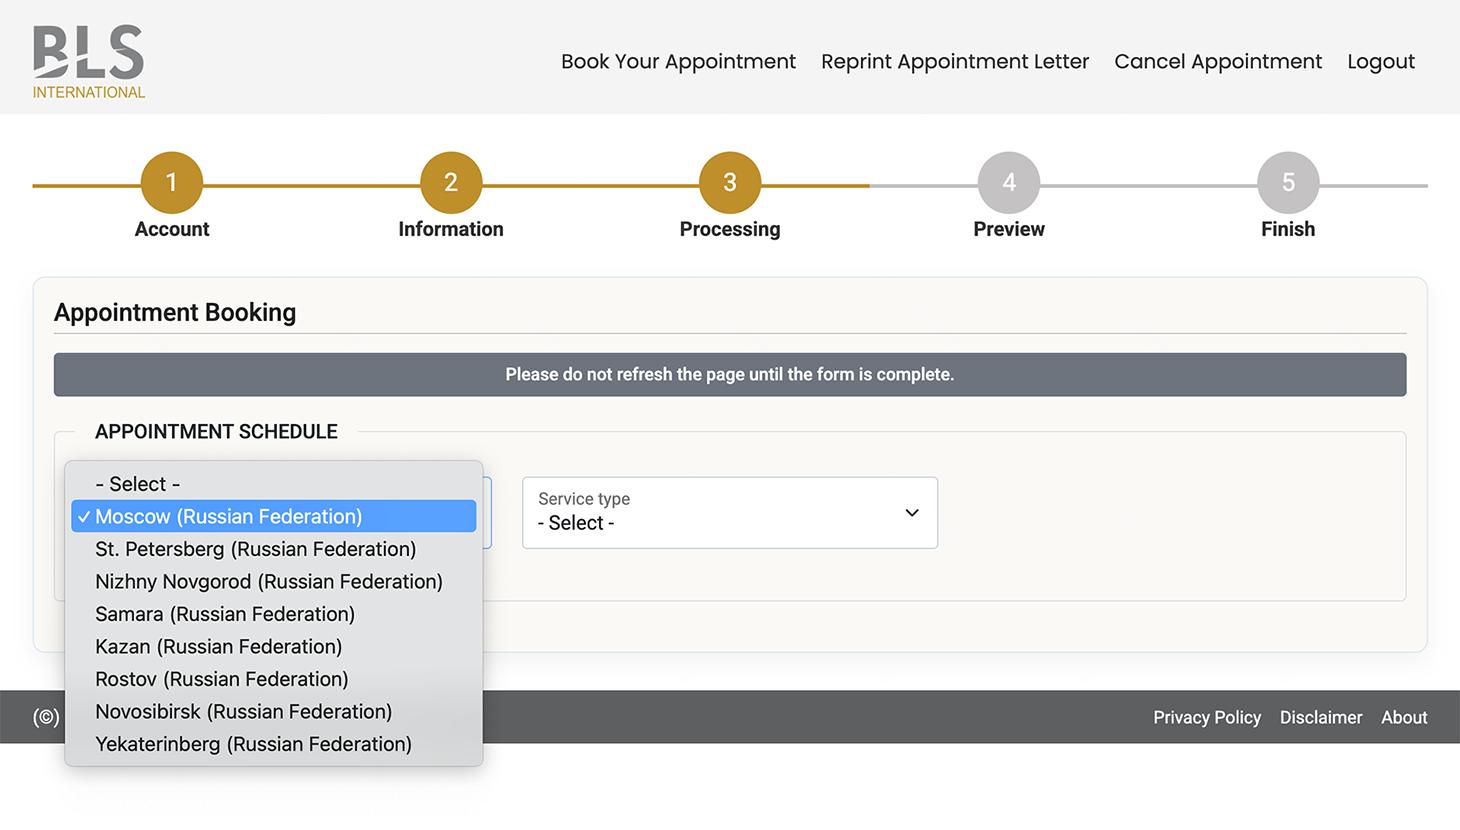Viewport: 1460px width, 830px height.
Task: Select Kazan from the centre list
Action: pos(218,647)
